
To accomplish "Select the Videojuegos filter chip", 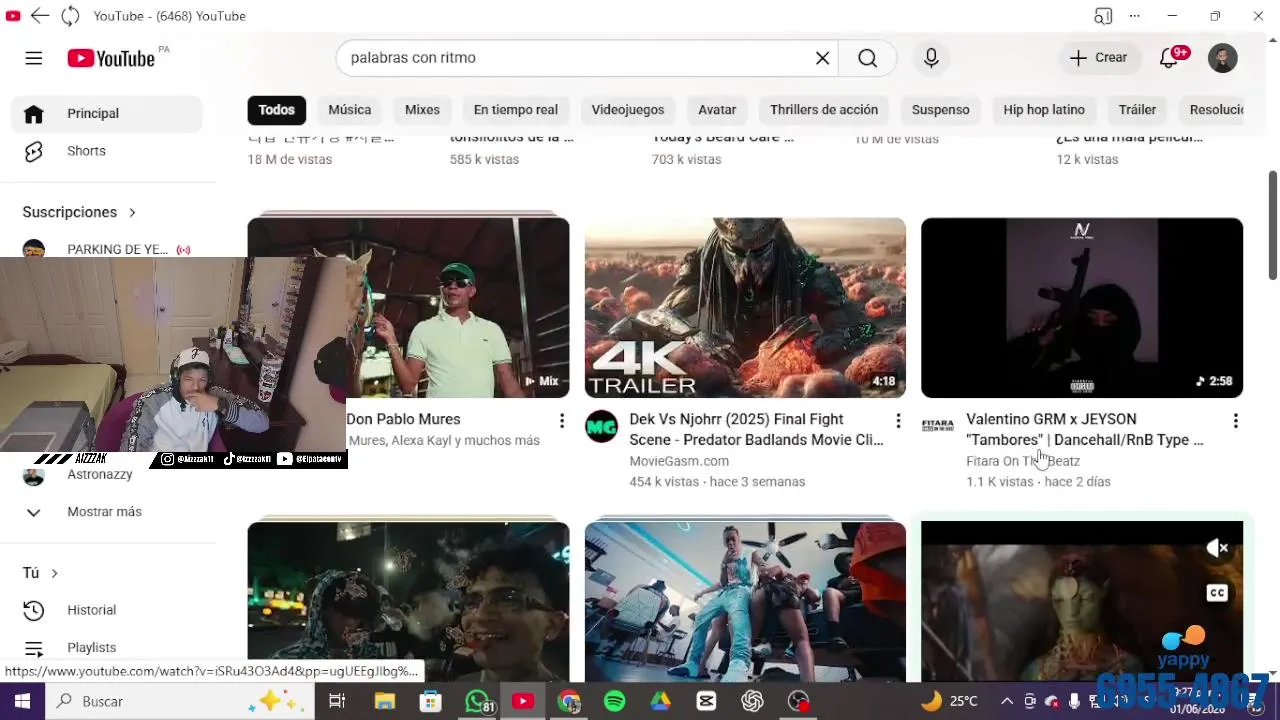I will (x=628, y=110).
